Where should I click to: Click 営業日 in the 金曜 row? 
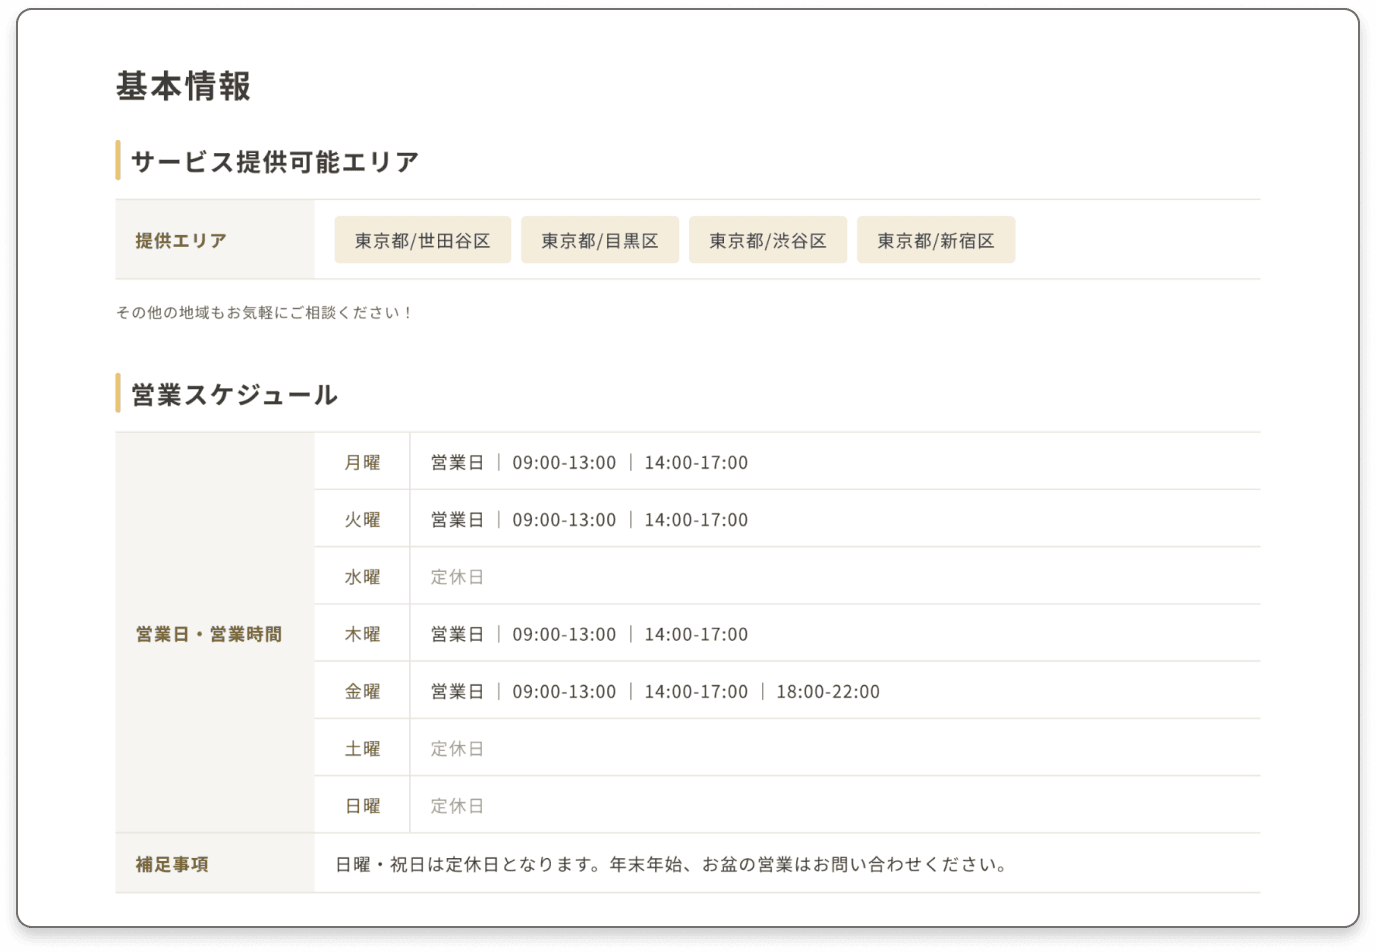457,691
